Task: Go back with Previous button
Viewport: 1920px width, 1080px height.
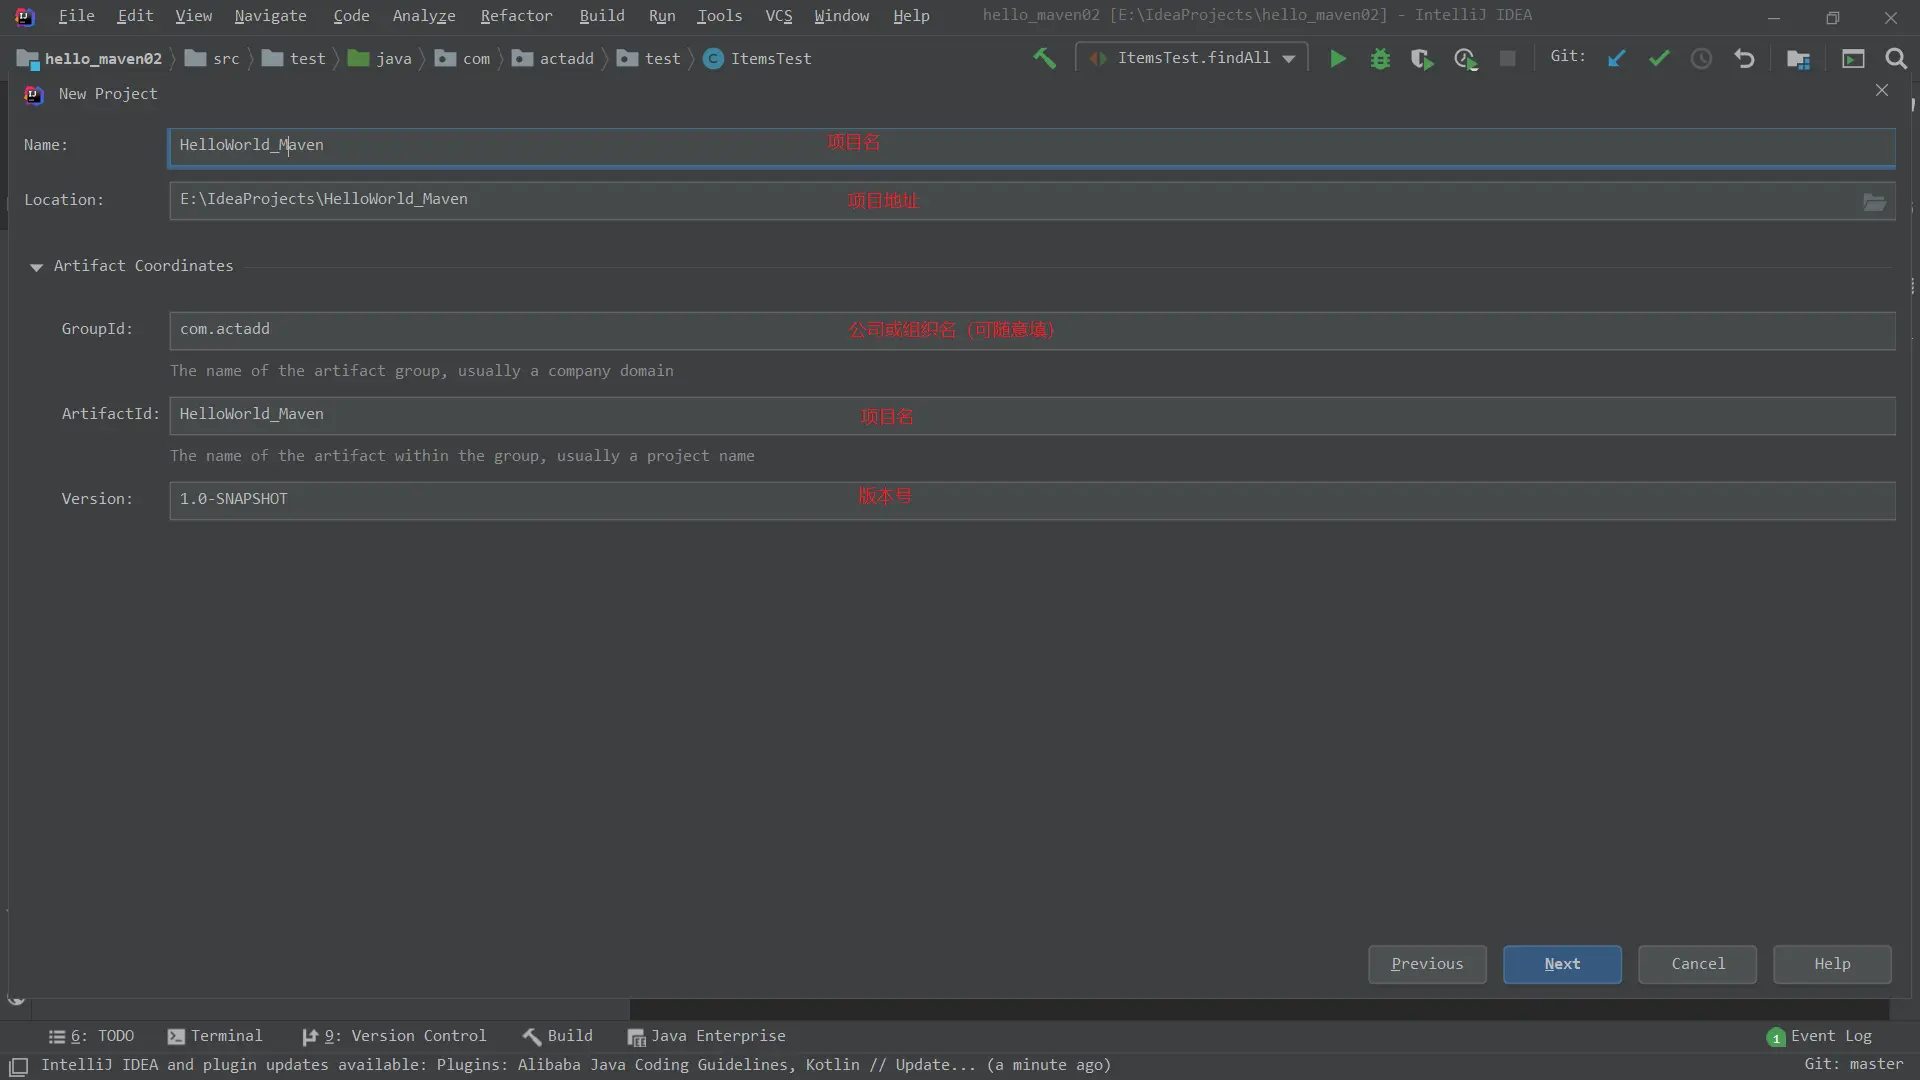Action: click(1426, 964)
